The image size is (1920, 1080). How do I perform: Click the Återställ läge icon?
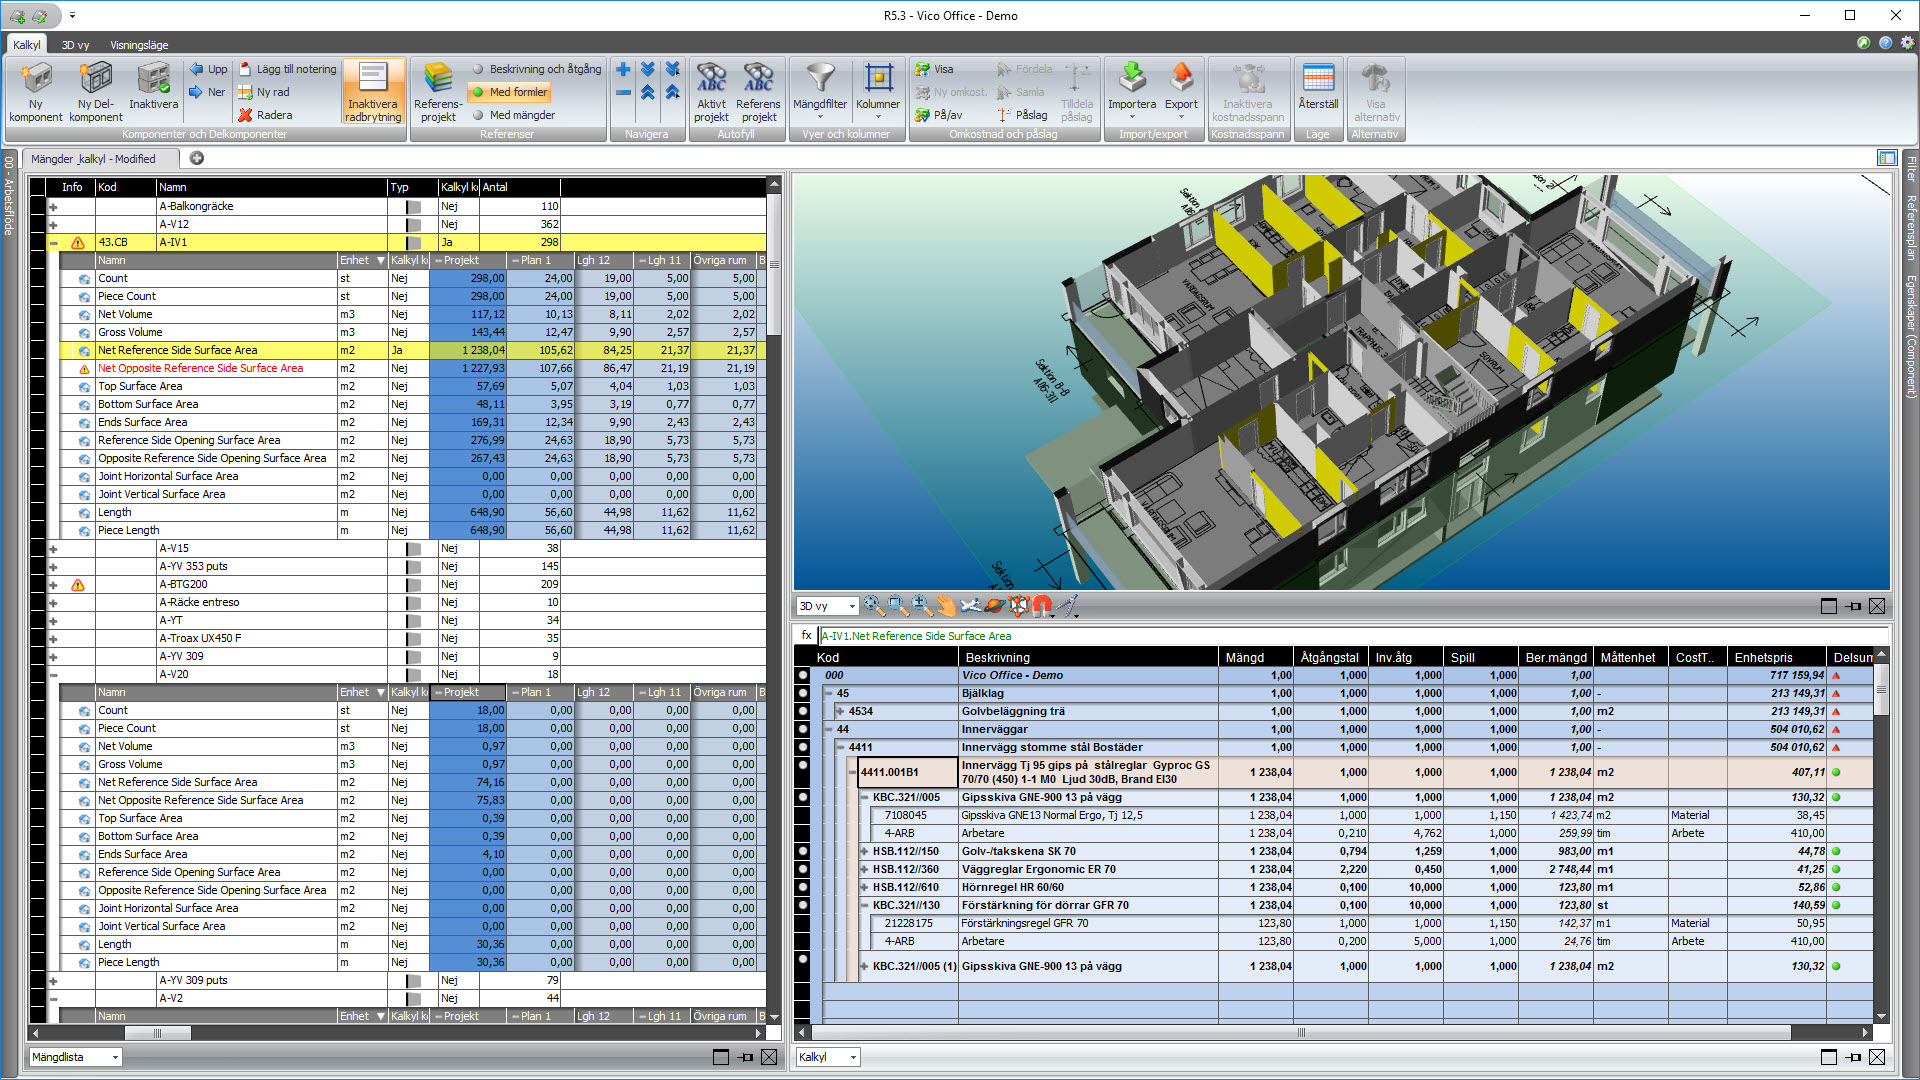tap(1318, 80)
